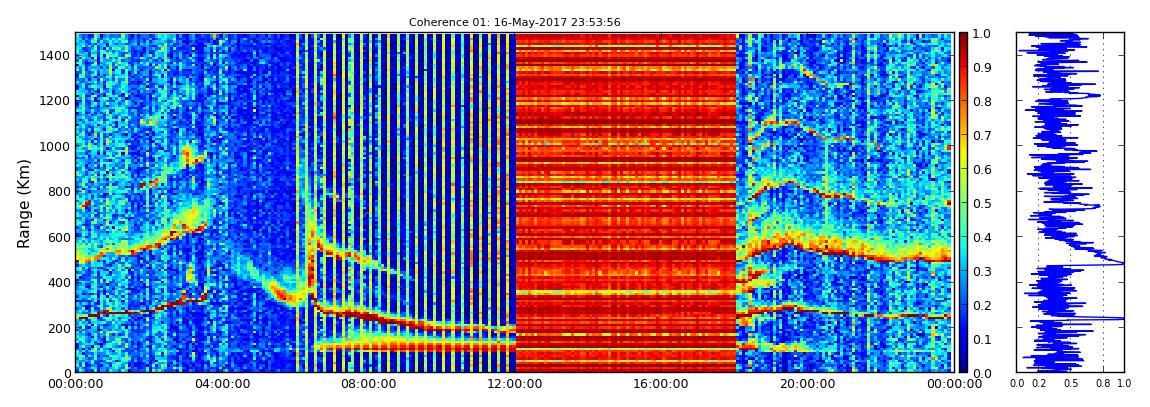This screenshot has height=407, width=1150.
Task: Click the 04:00:00 time tick label
Action: pos(223,384)
